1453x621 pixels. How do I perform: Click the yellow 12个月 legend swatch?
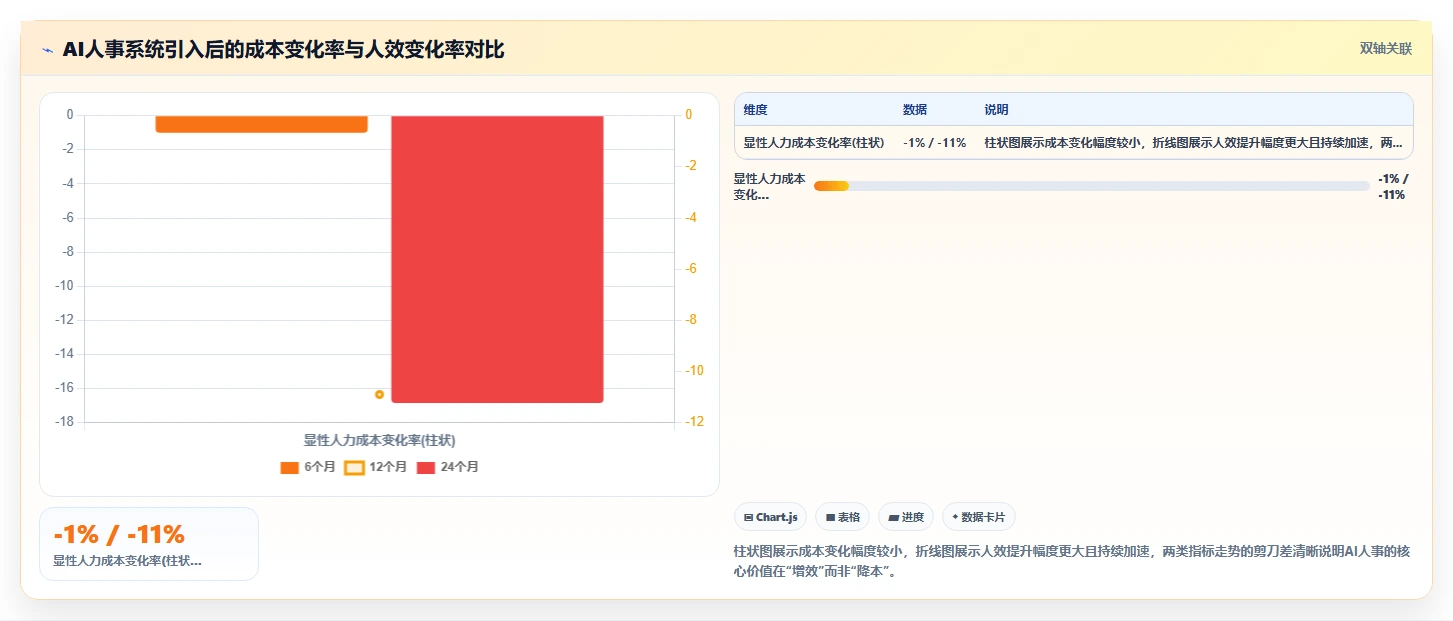[x=354, y=467]
